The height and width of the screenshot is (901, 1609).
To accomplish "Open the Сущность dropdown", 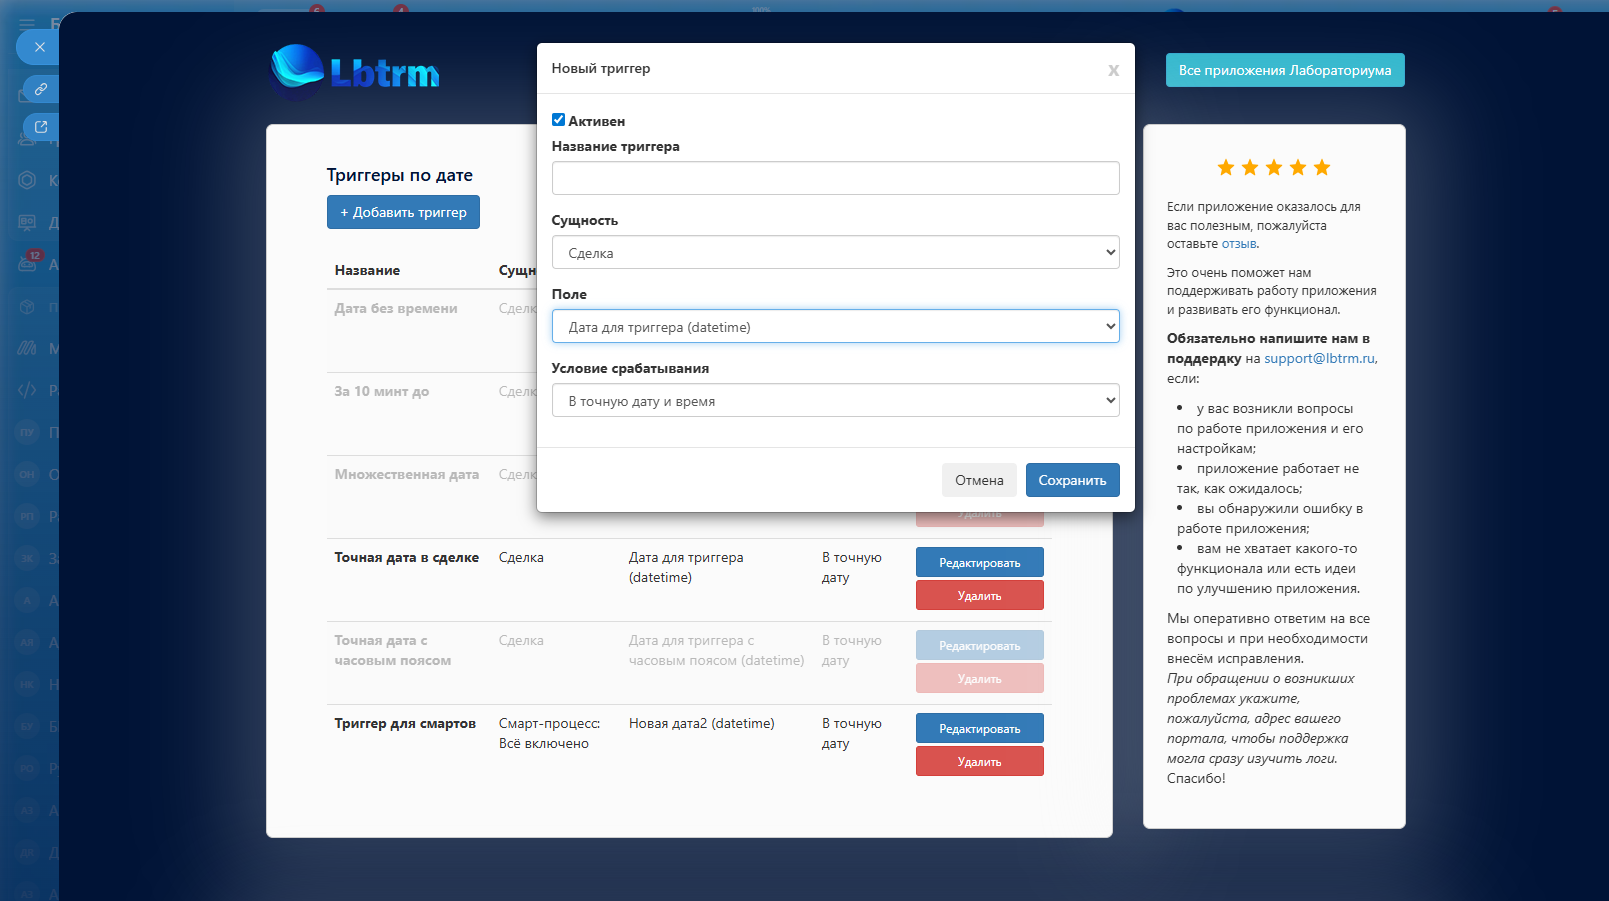I will tap(835, 253).
